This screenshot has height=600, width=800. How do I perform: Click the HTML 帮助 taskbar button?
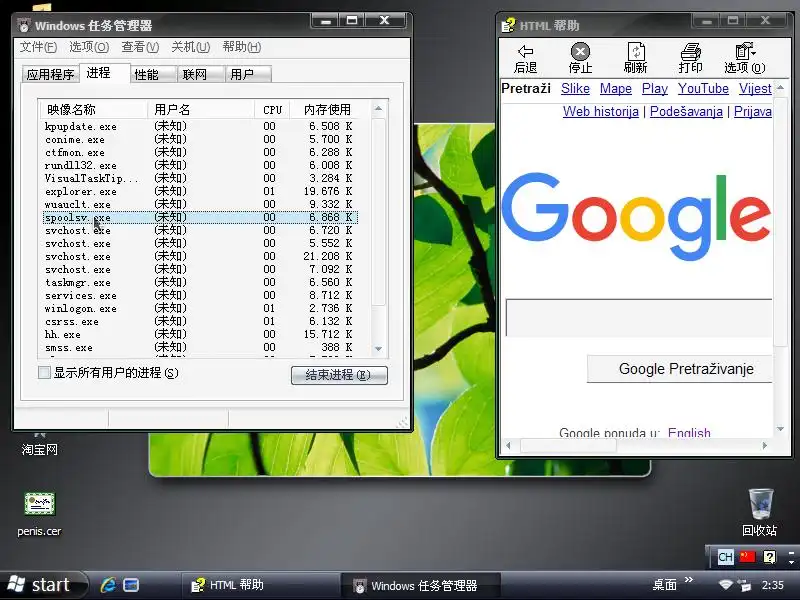click(260, 585)
